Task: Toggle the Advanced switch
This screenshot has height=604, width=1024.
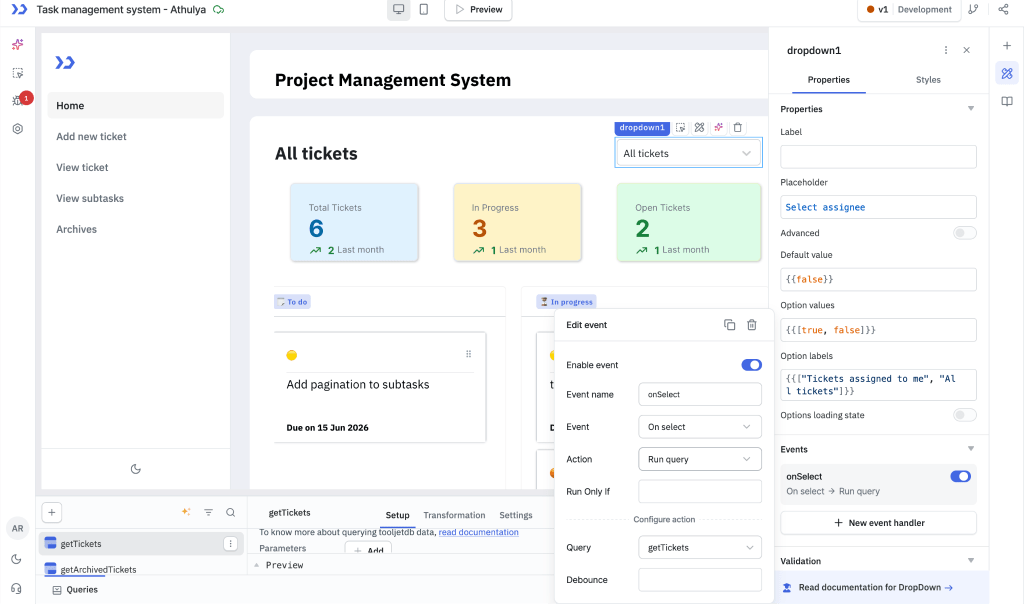Action: click(x=964, y=233)
